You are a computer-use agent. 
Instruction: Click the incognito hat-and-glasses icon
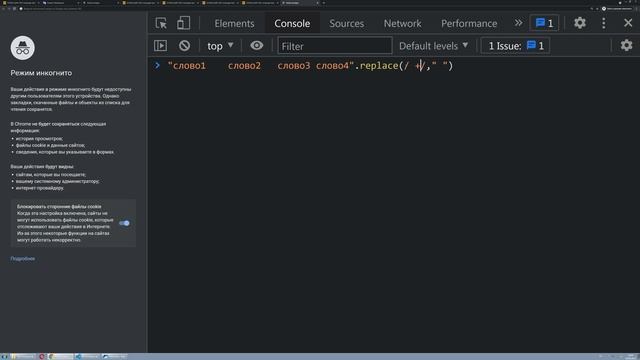pyautogui.click(x=22, y=48)
